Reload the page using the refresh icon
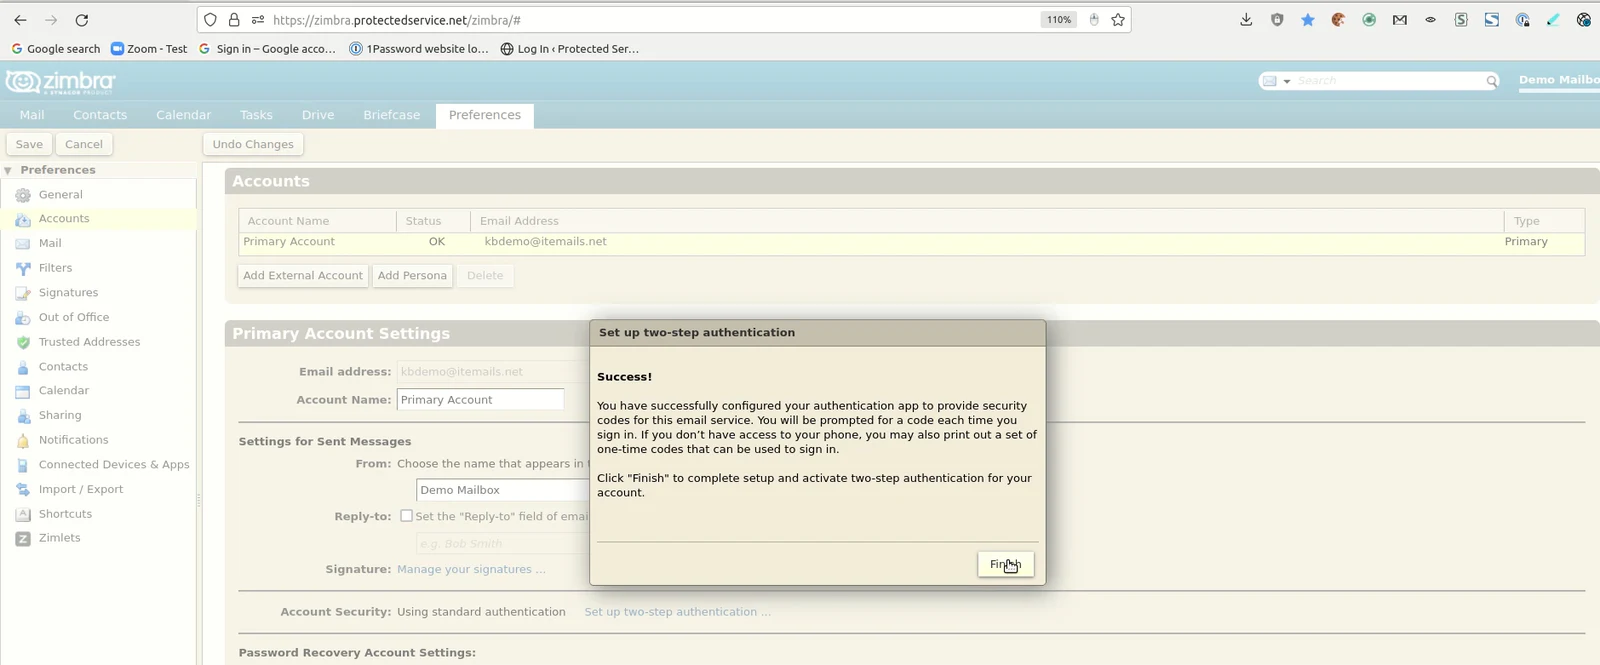Screen dimensions: 1600x665 (82, 20)
